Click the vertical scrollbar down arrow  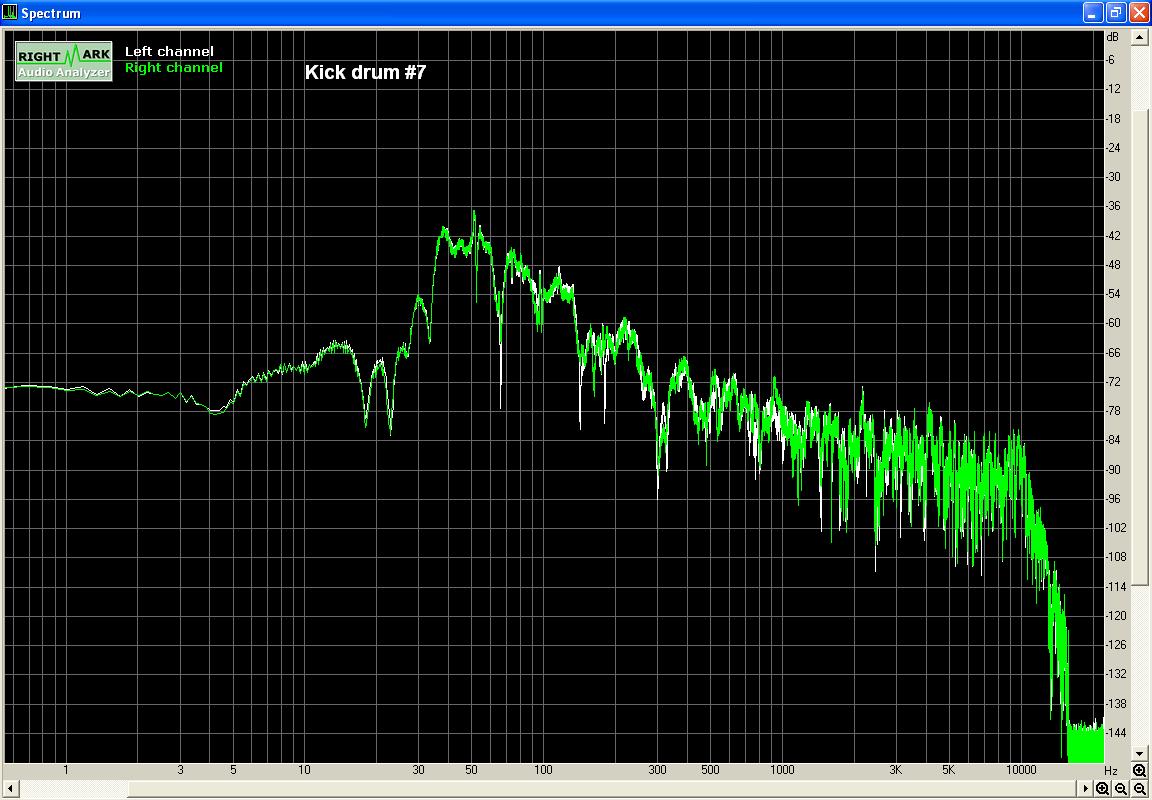[x=1140, y=753]
